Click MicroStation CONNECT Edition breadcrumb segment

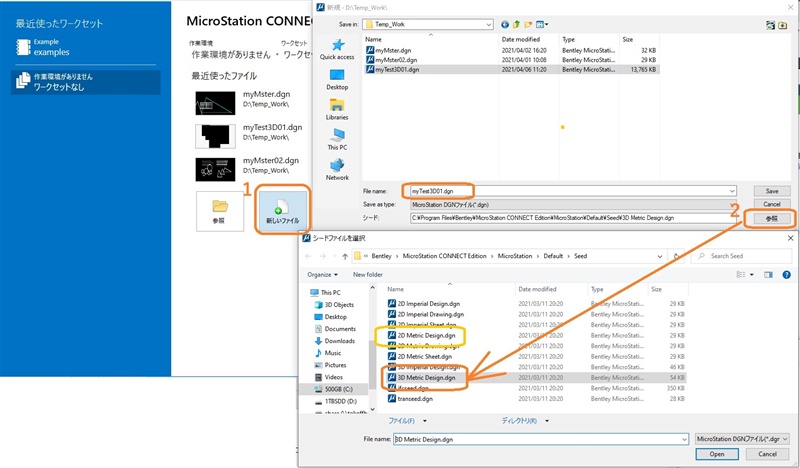click(444, 256)
